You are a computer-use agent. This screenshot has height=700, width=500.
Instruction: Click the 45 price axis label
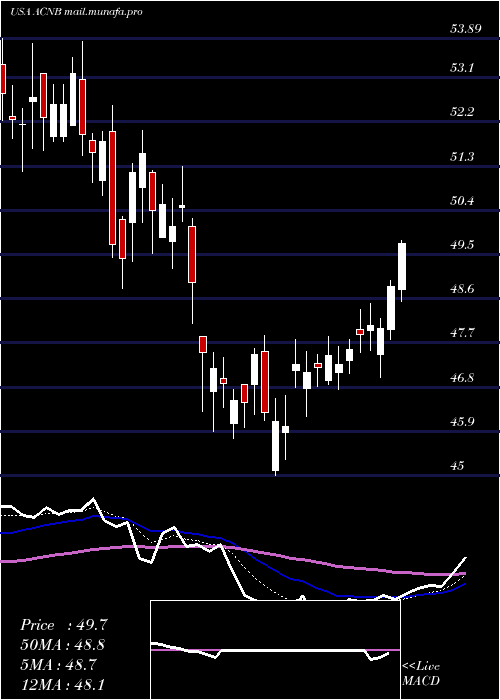458,466
